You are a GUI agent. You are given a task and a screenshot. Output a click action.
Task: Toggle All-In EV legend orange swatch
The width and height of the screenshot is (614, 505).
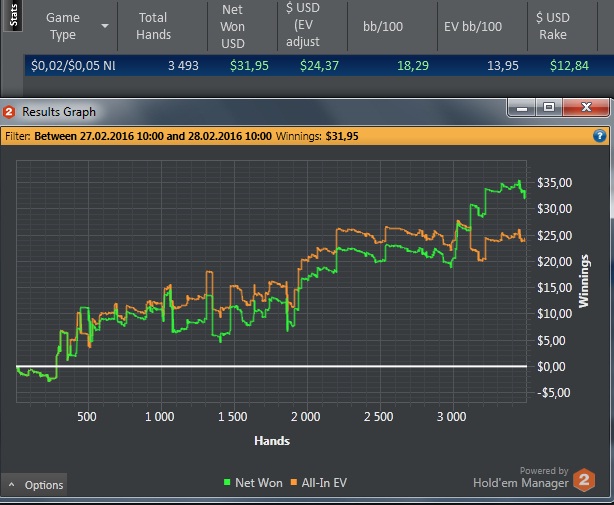coord(294,482)
